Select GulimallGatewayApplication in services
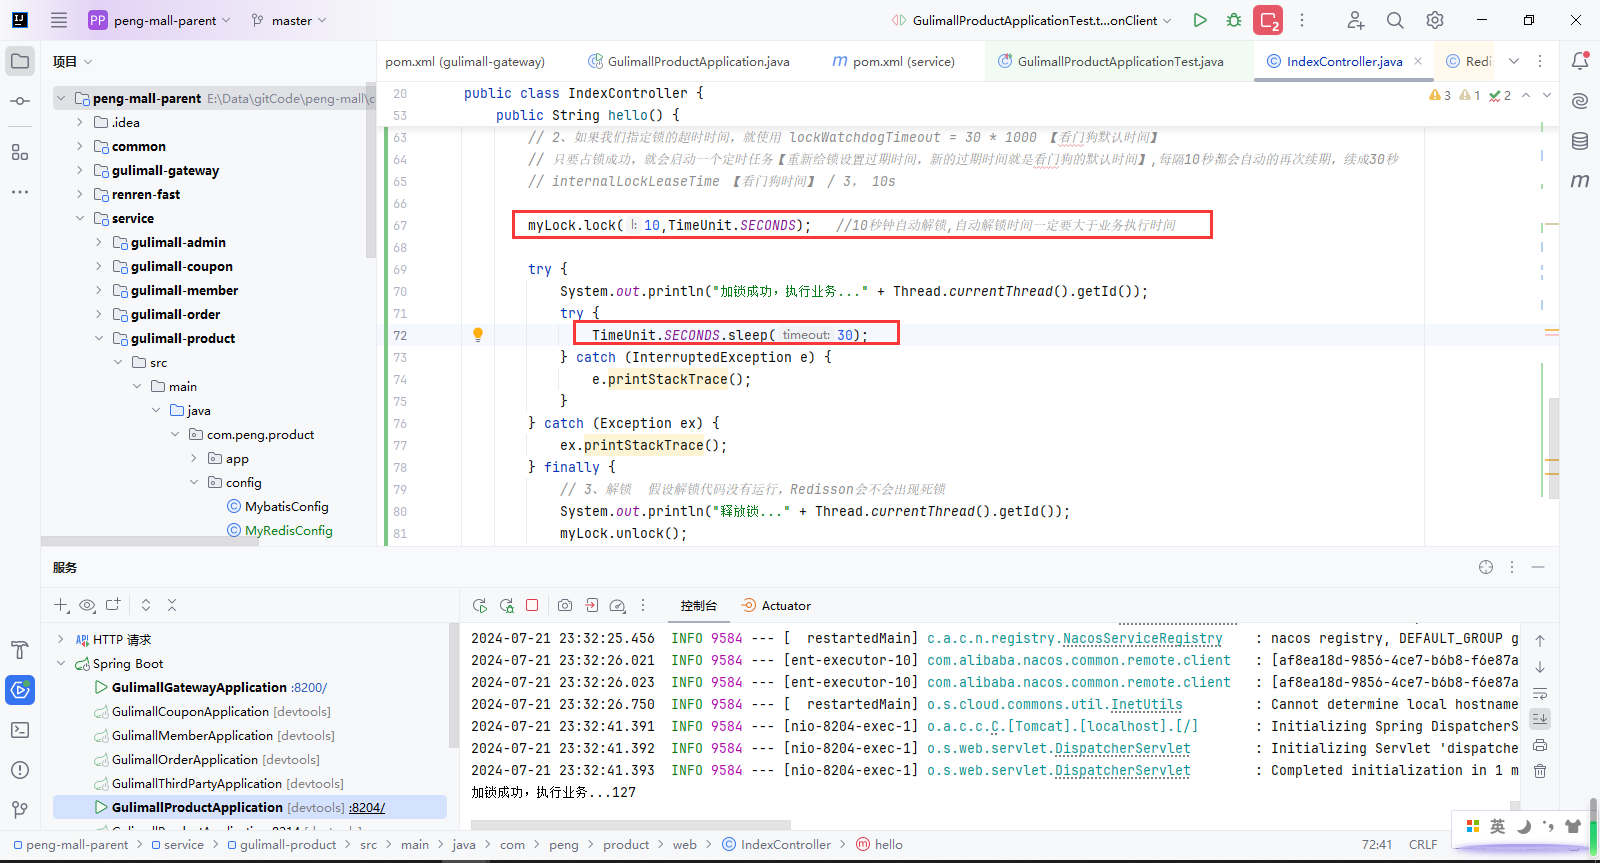Image resolution: width=1600 pixels, height=863 pixels. (199, 687)
